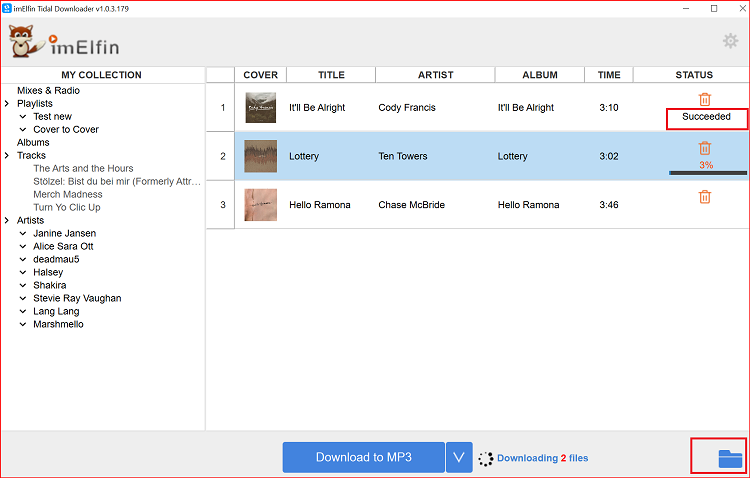Screen dimensions: 750x478
Task: Collapse the Cover to Cover chevron
Action: tap(22, 129)
